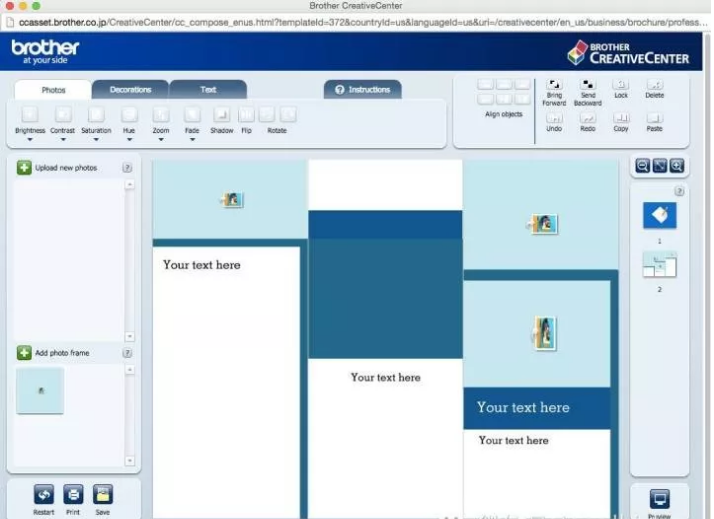
Task: Open the Text tab
Action: [x=208, y=90]
